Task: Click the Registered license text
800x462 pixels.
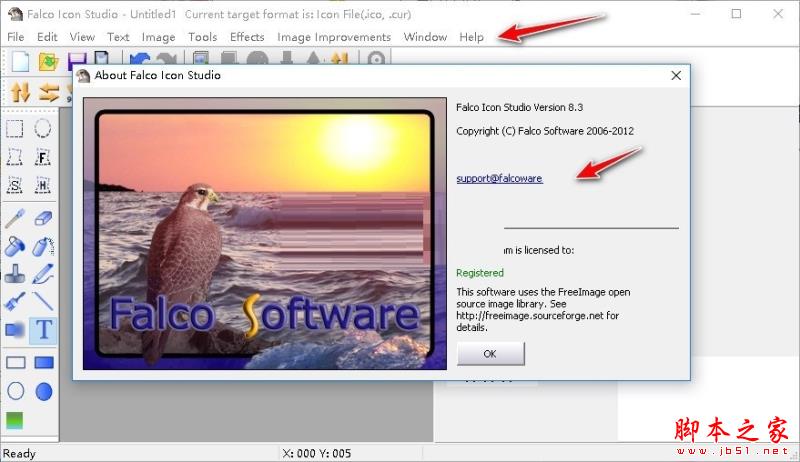Action: [x=480, y=273]
